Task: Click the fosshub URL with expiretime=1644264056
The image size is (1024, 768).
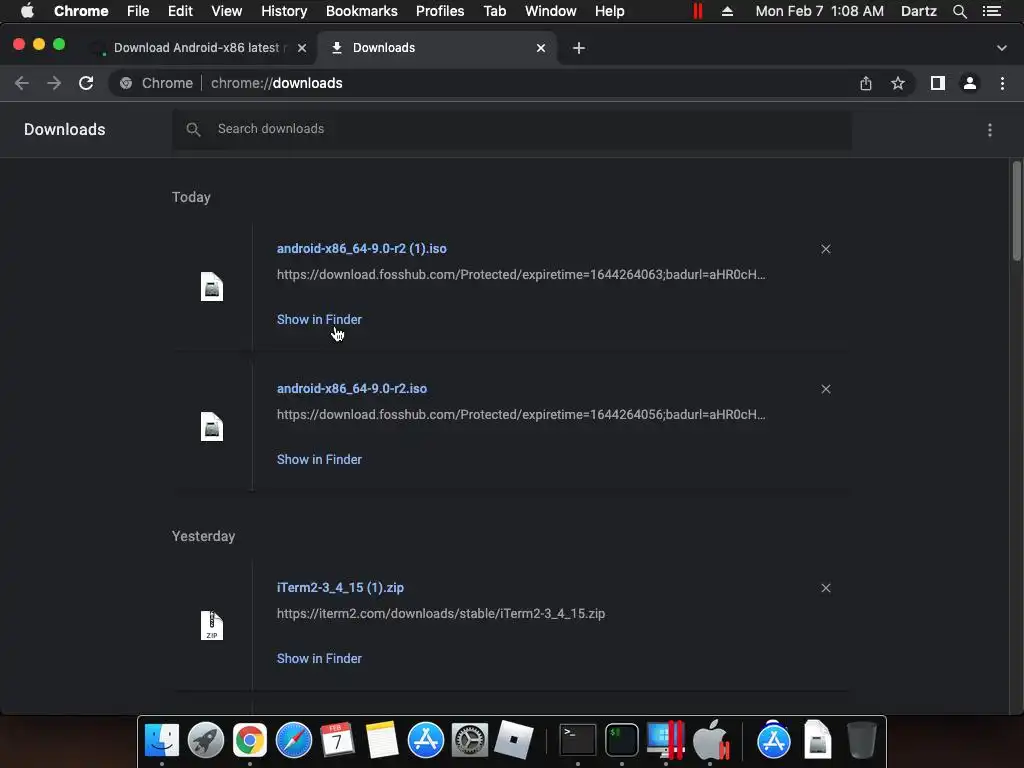Action: coord(521,414)
